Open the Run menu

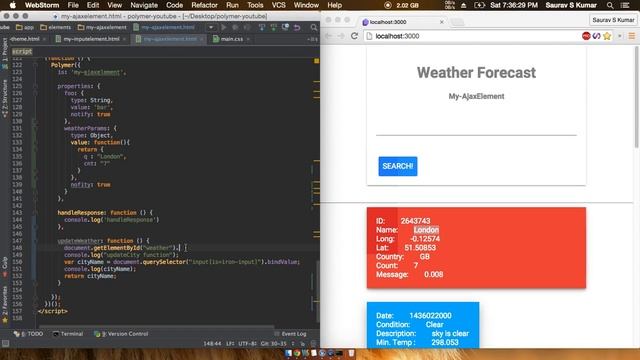232,5
